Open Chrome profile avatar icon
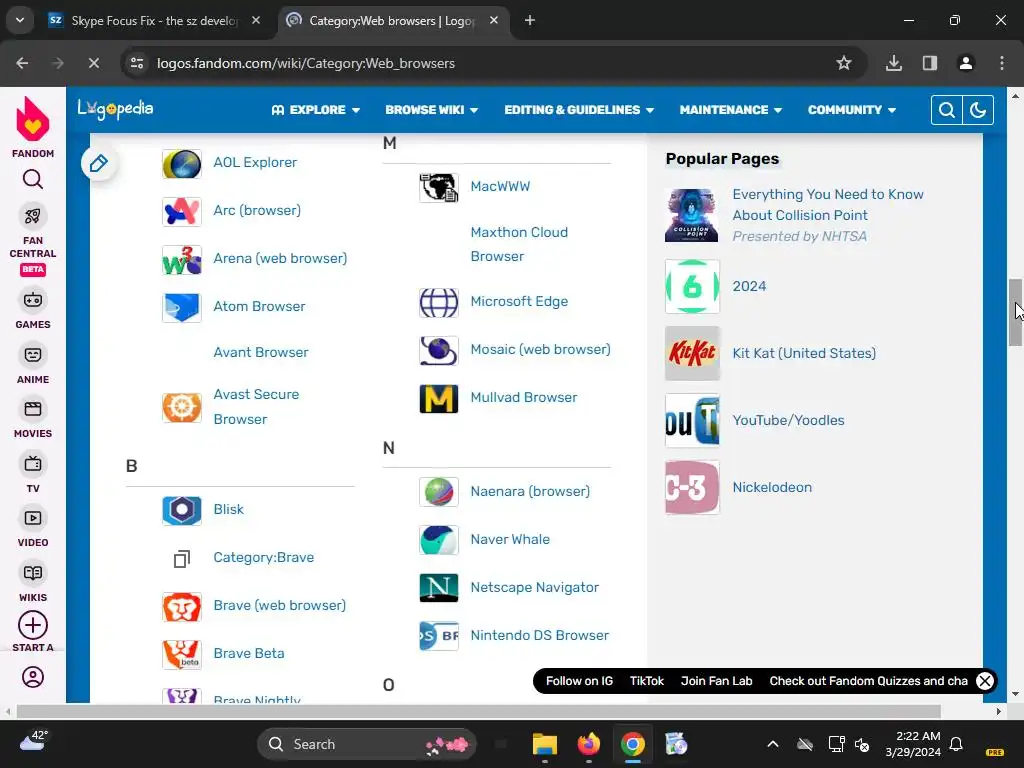 (966, 63)
